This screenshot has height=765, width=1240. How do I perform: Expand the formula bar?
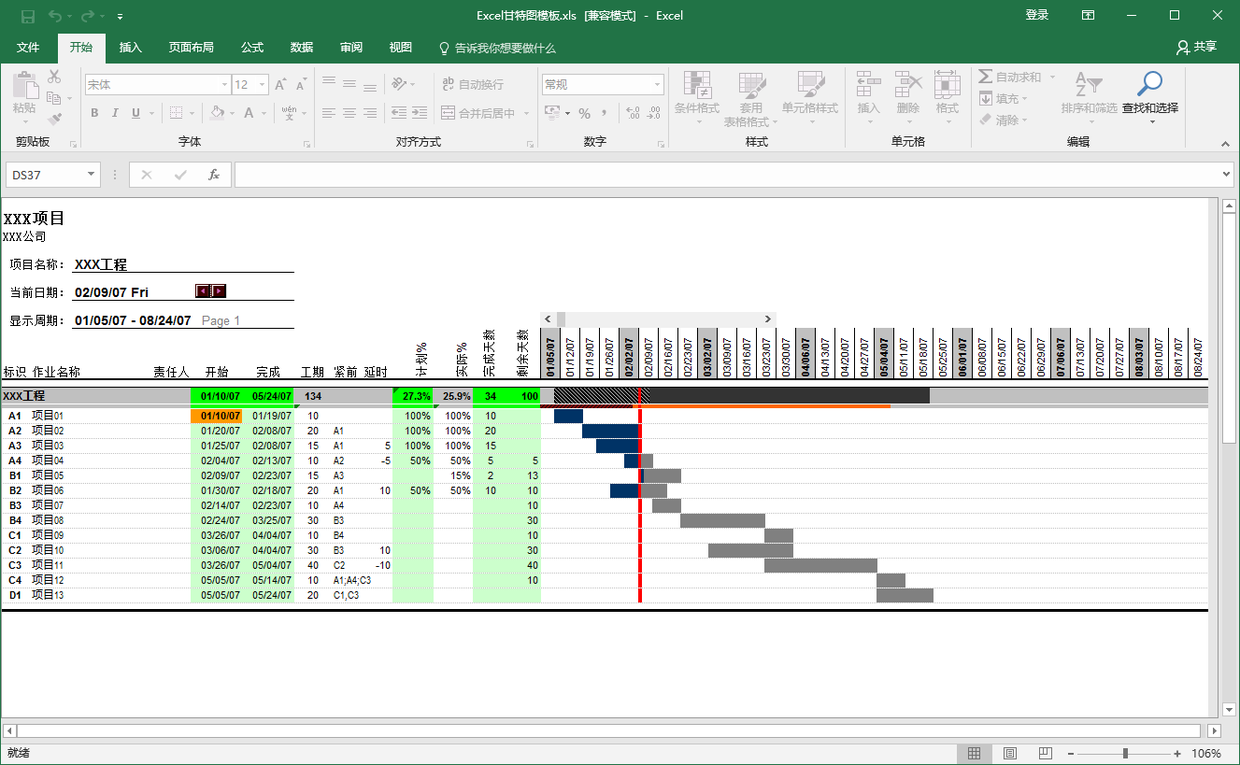[x=1227, y=175]
